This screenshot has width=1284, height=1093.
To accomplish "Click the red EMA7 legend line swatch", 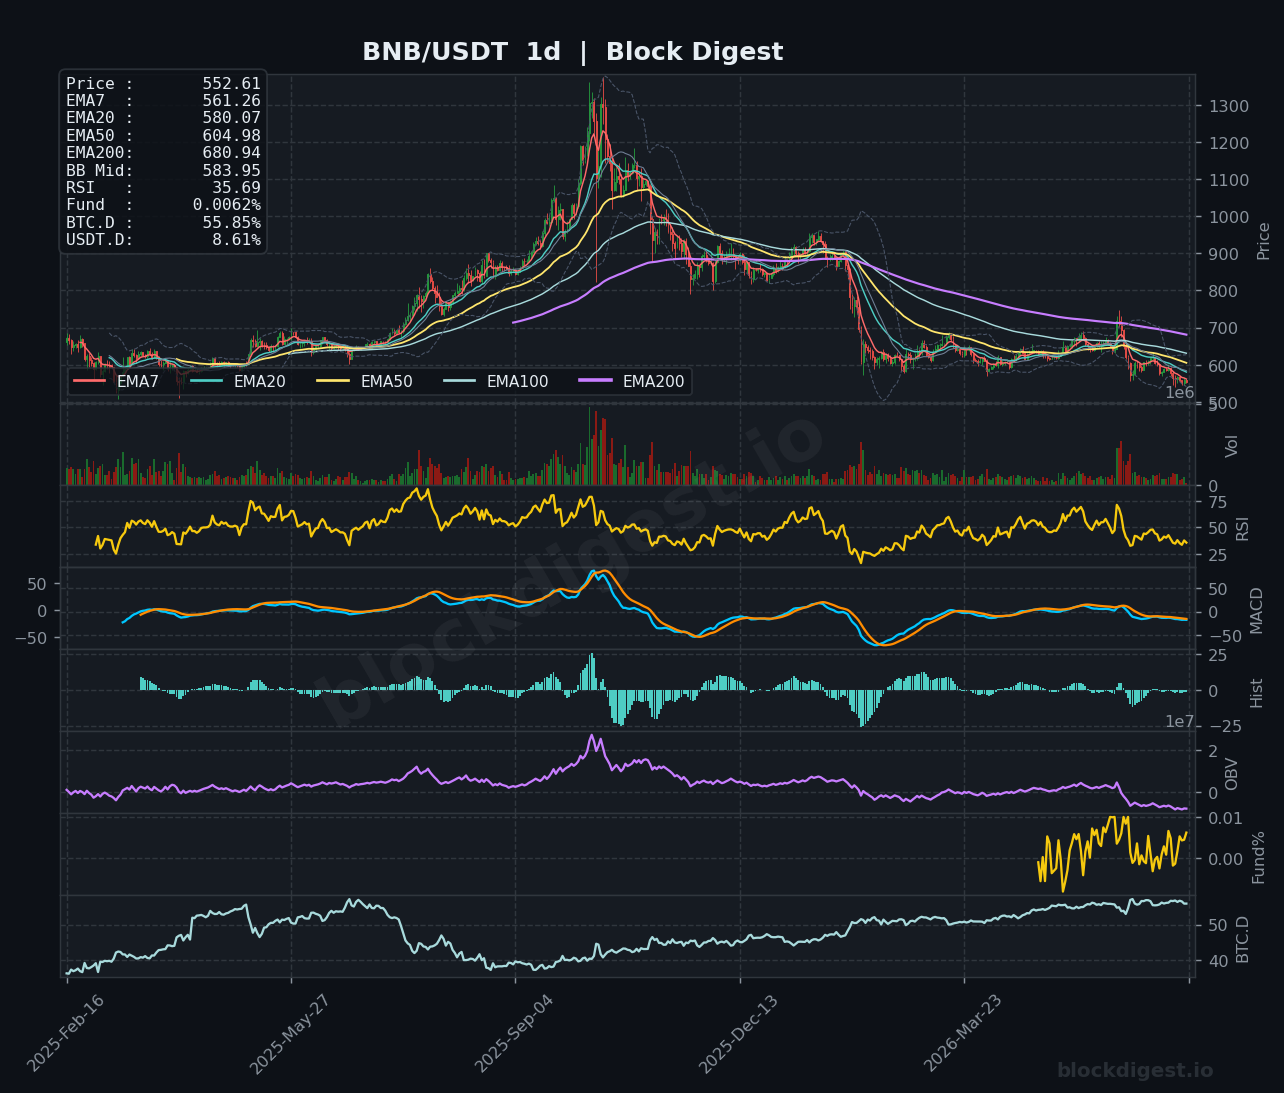I will click(x=90, y=381).
